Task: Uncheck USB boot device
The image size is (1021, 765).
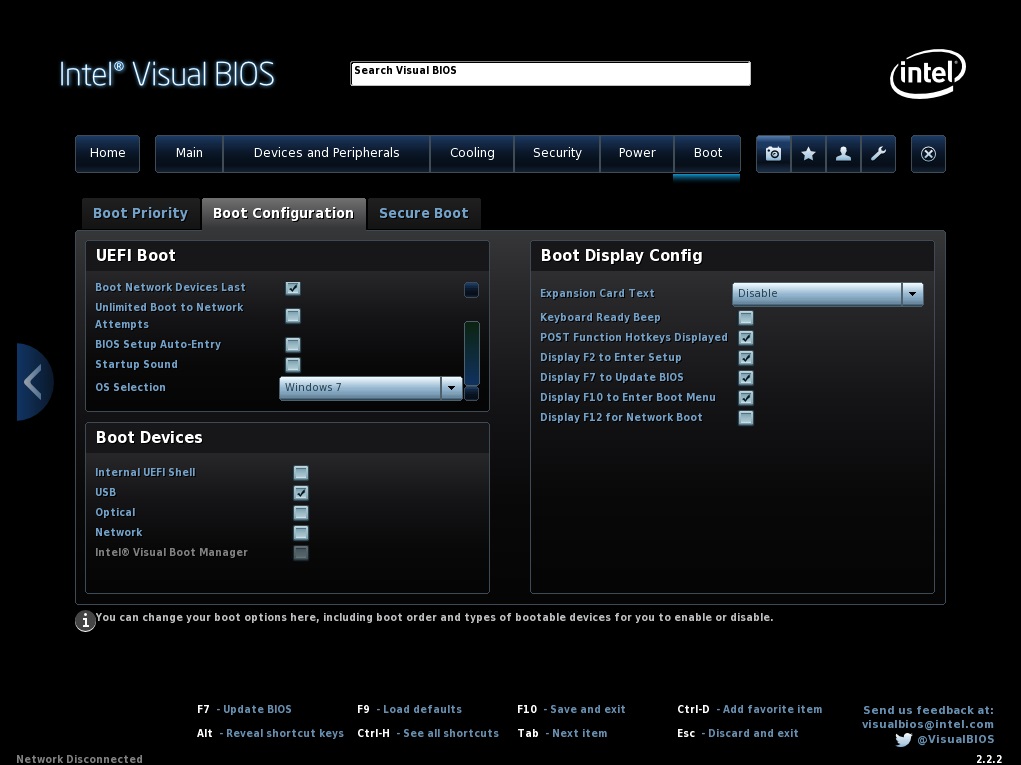Action: point(301,493)
